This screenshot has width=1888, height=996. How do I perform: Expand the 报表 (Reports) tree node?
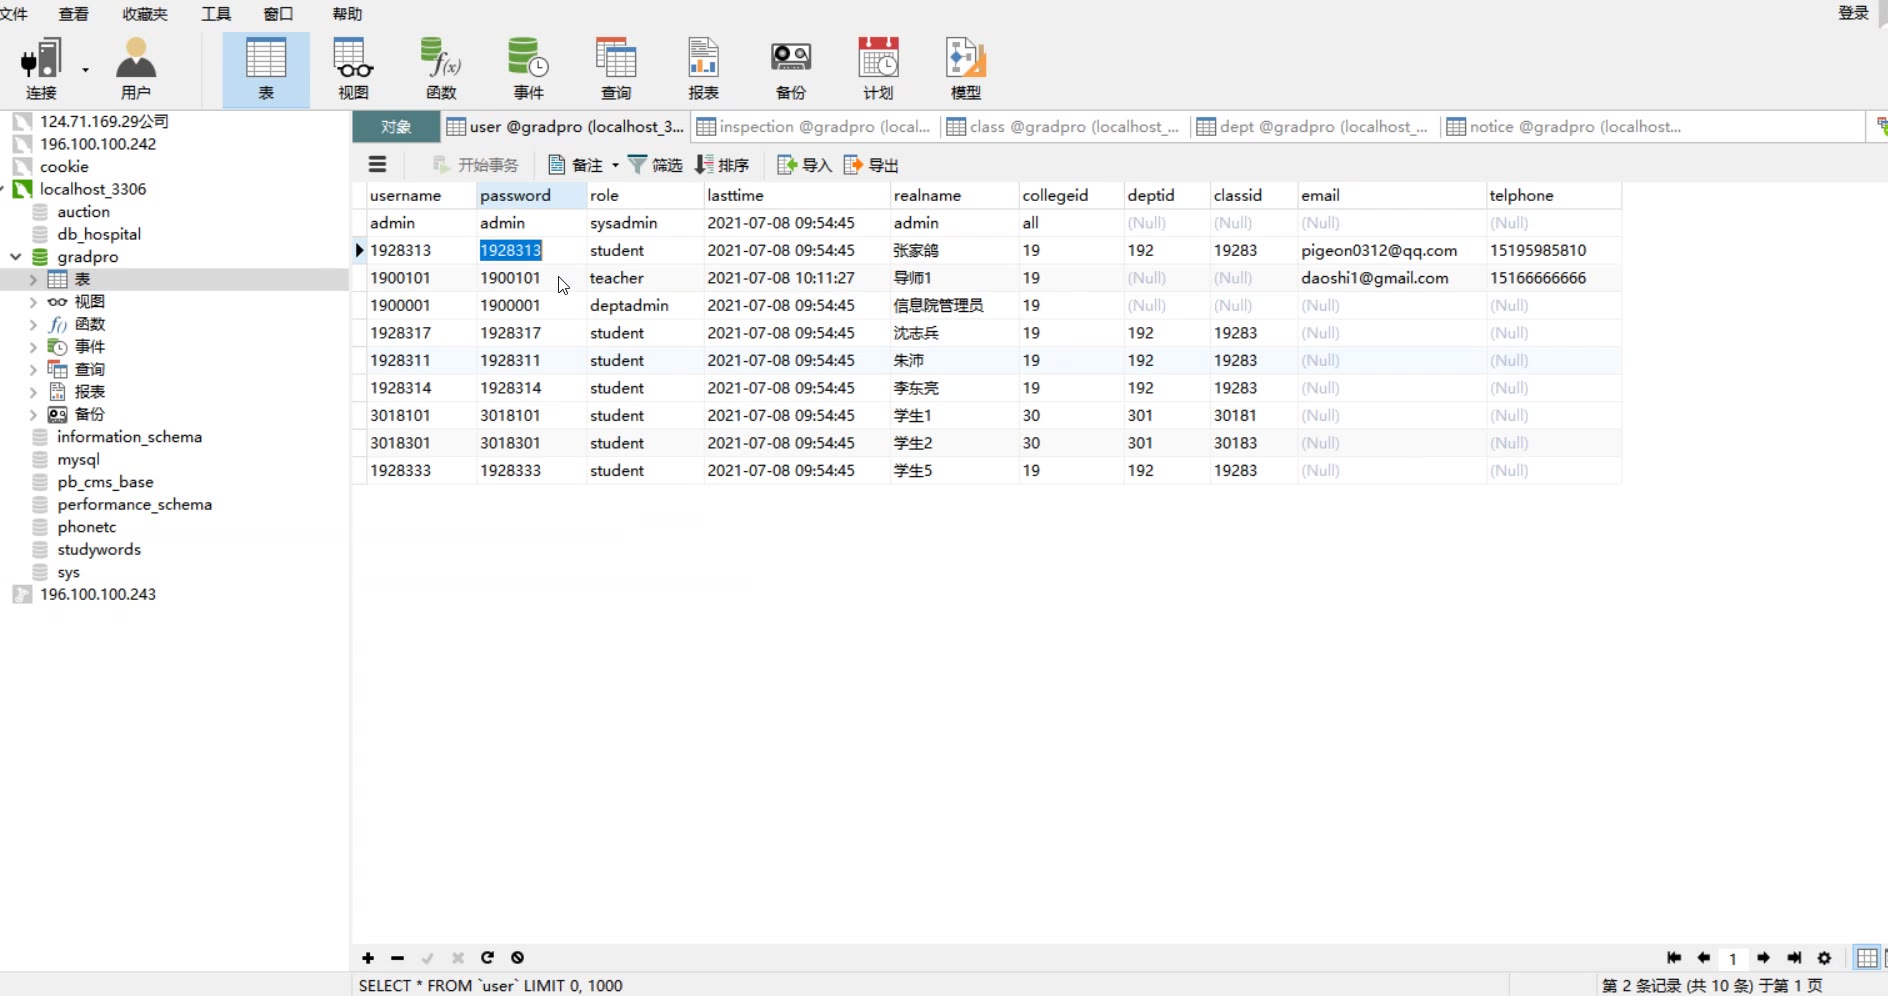33,392
